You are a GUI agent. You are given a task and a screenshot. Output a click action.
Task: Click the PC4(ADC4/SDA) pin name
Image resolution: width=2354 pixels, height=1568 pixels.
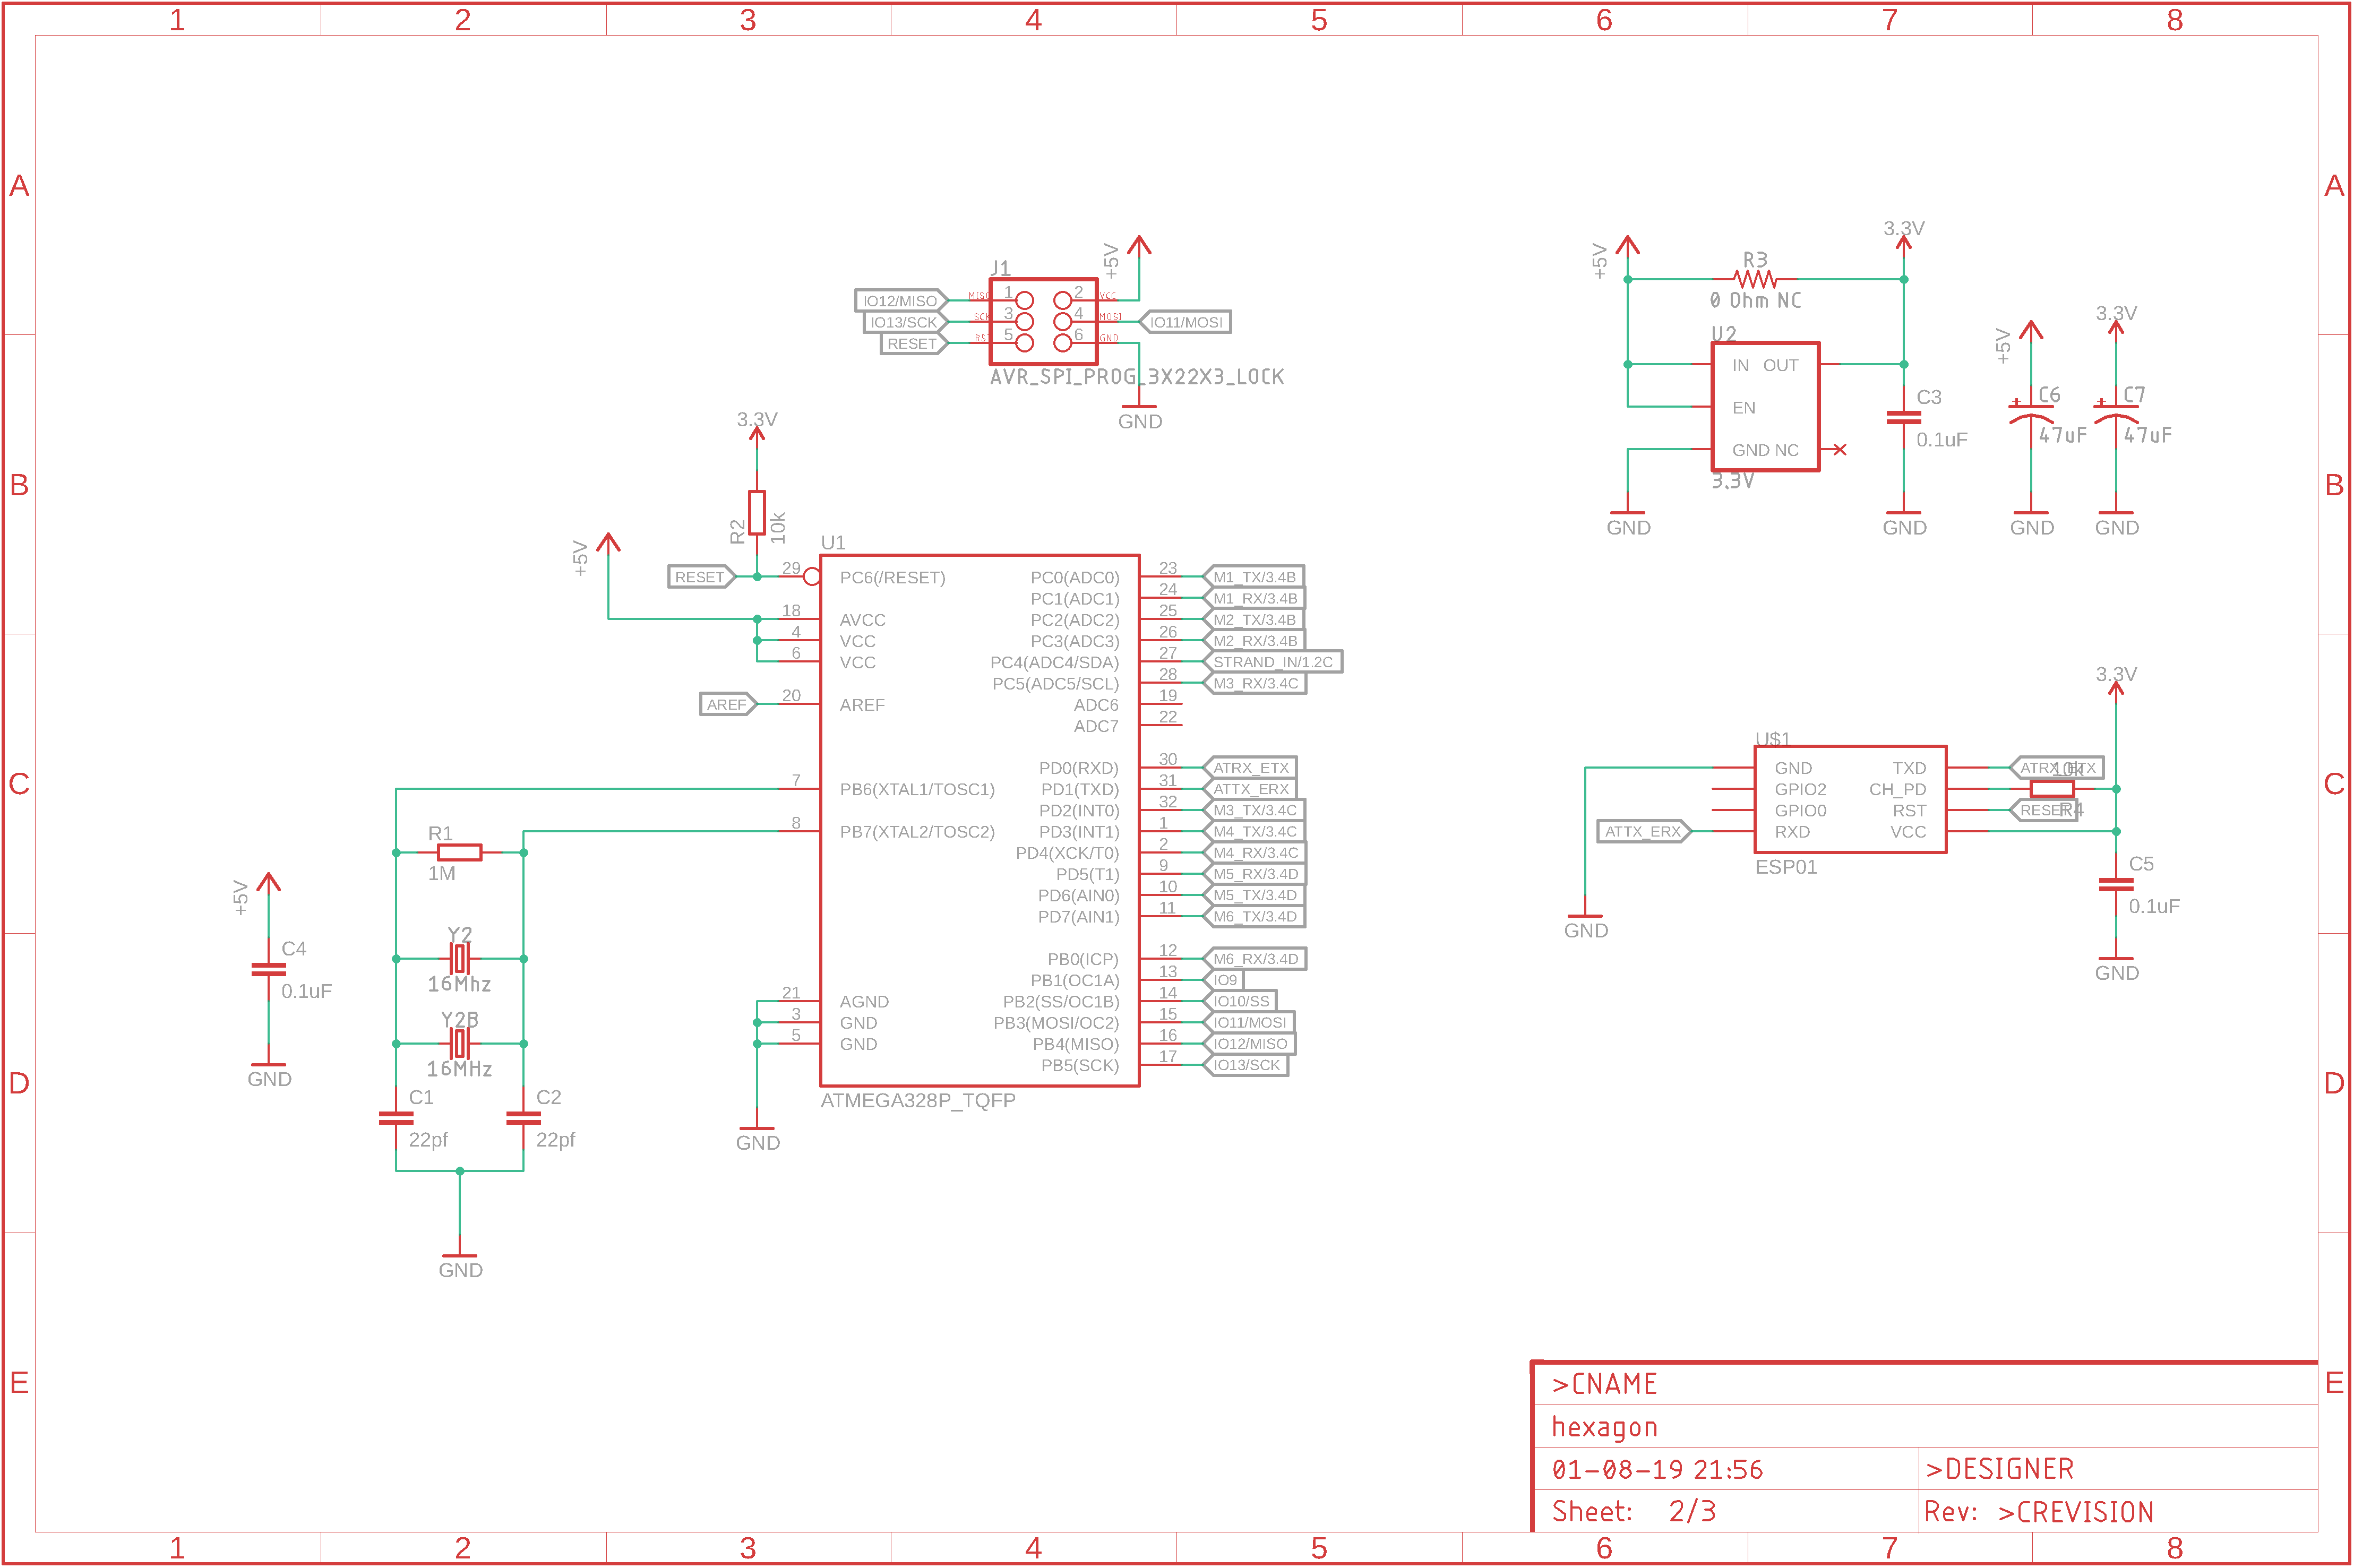1054,663
